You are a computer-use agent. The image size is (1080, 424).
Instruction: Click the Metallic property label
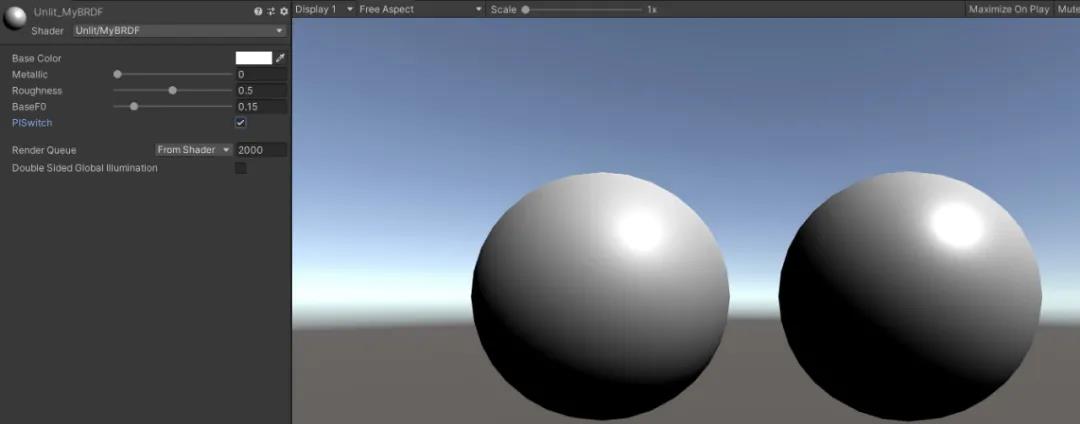point(30,74)
